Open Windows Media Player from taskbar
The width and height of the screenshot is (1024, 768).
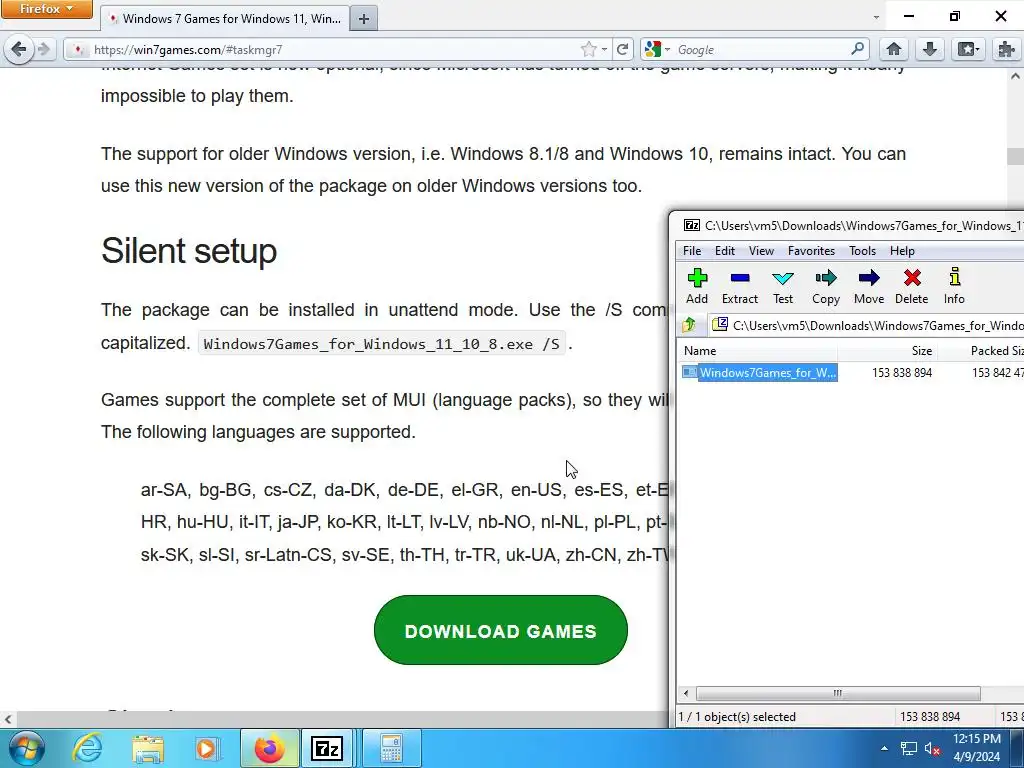pos(206,748)
